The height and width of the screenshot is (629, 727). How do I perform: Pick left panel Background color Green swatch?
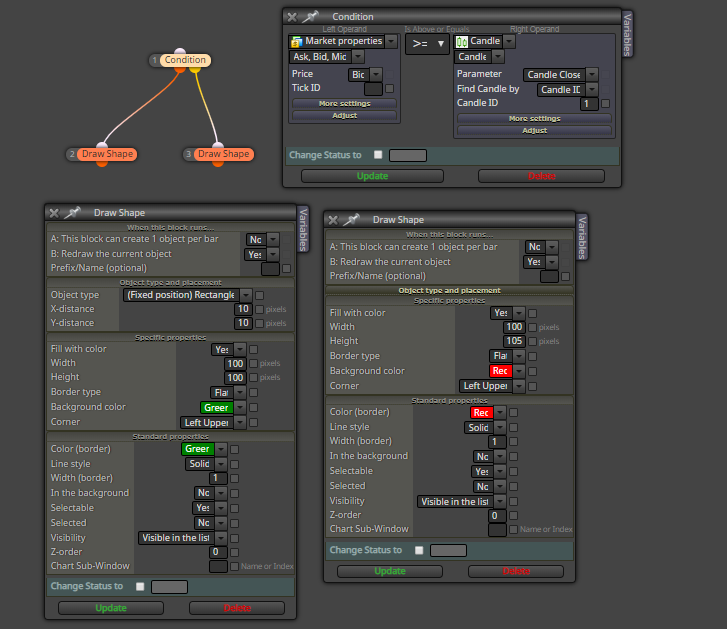(x=216, y=407)
